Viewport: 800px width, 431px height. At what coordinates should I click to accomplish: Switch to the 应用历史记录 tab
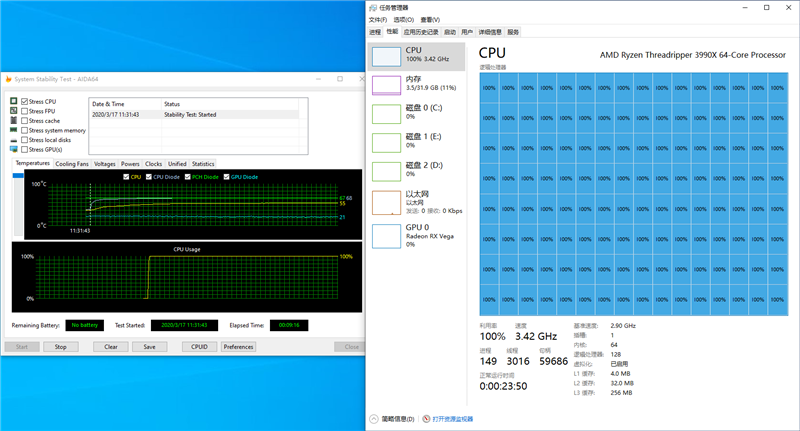[421, 32]
